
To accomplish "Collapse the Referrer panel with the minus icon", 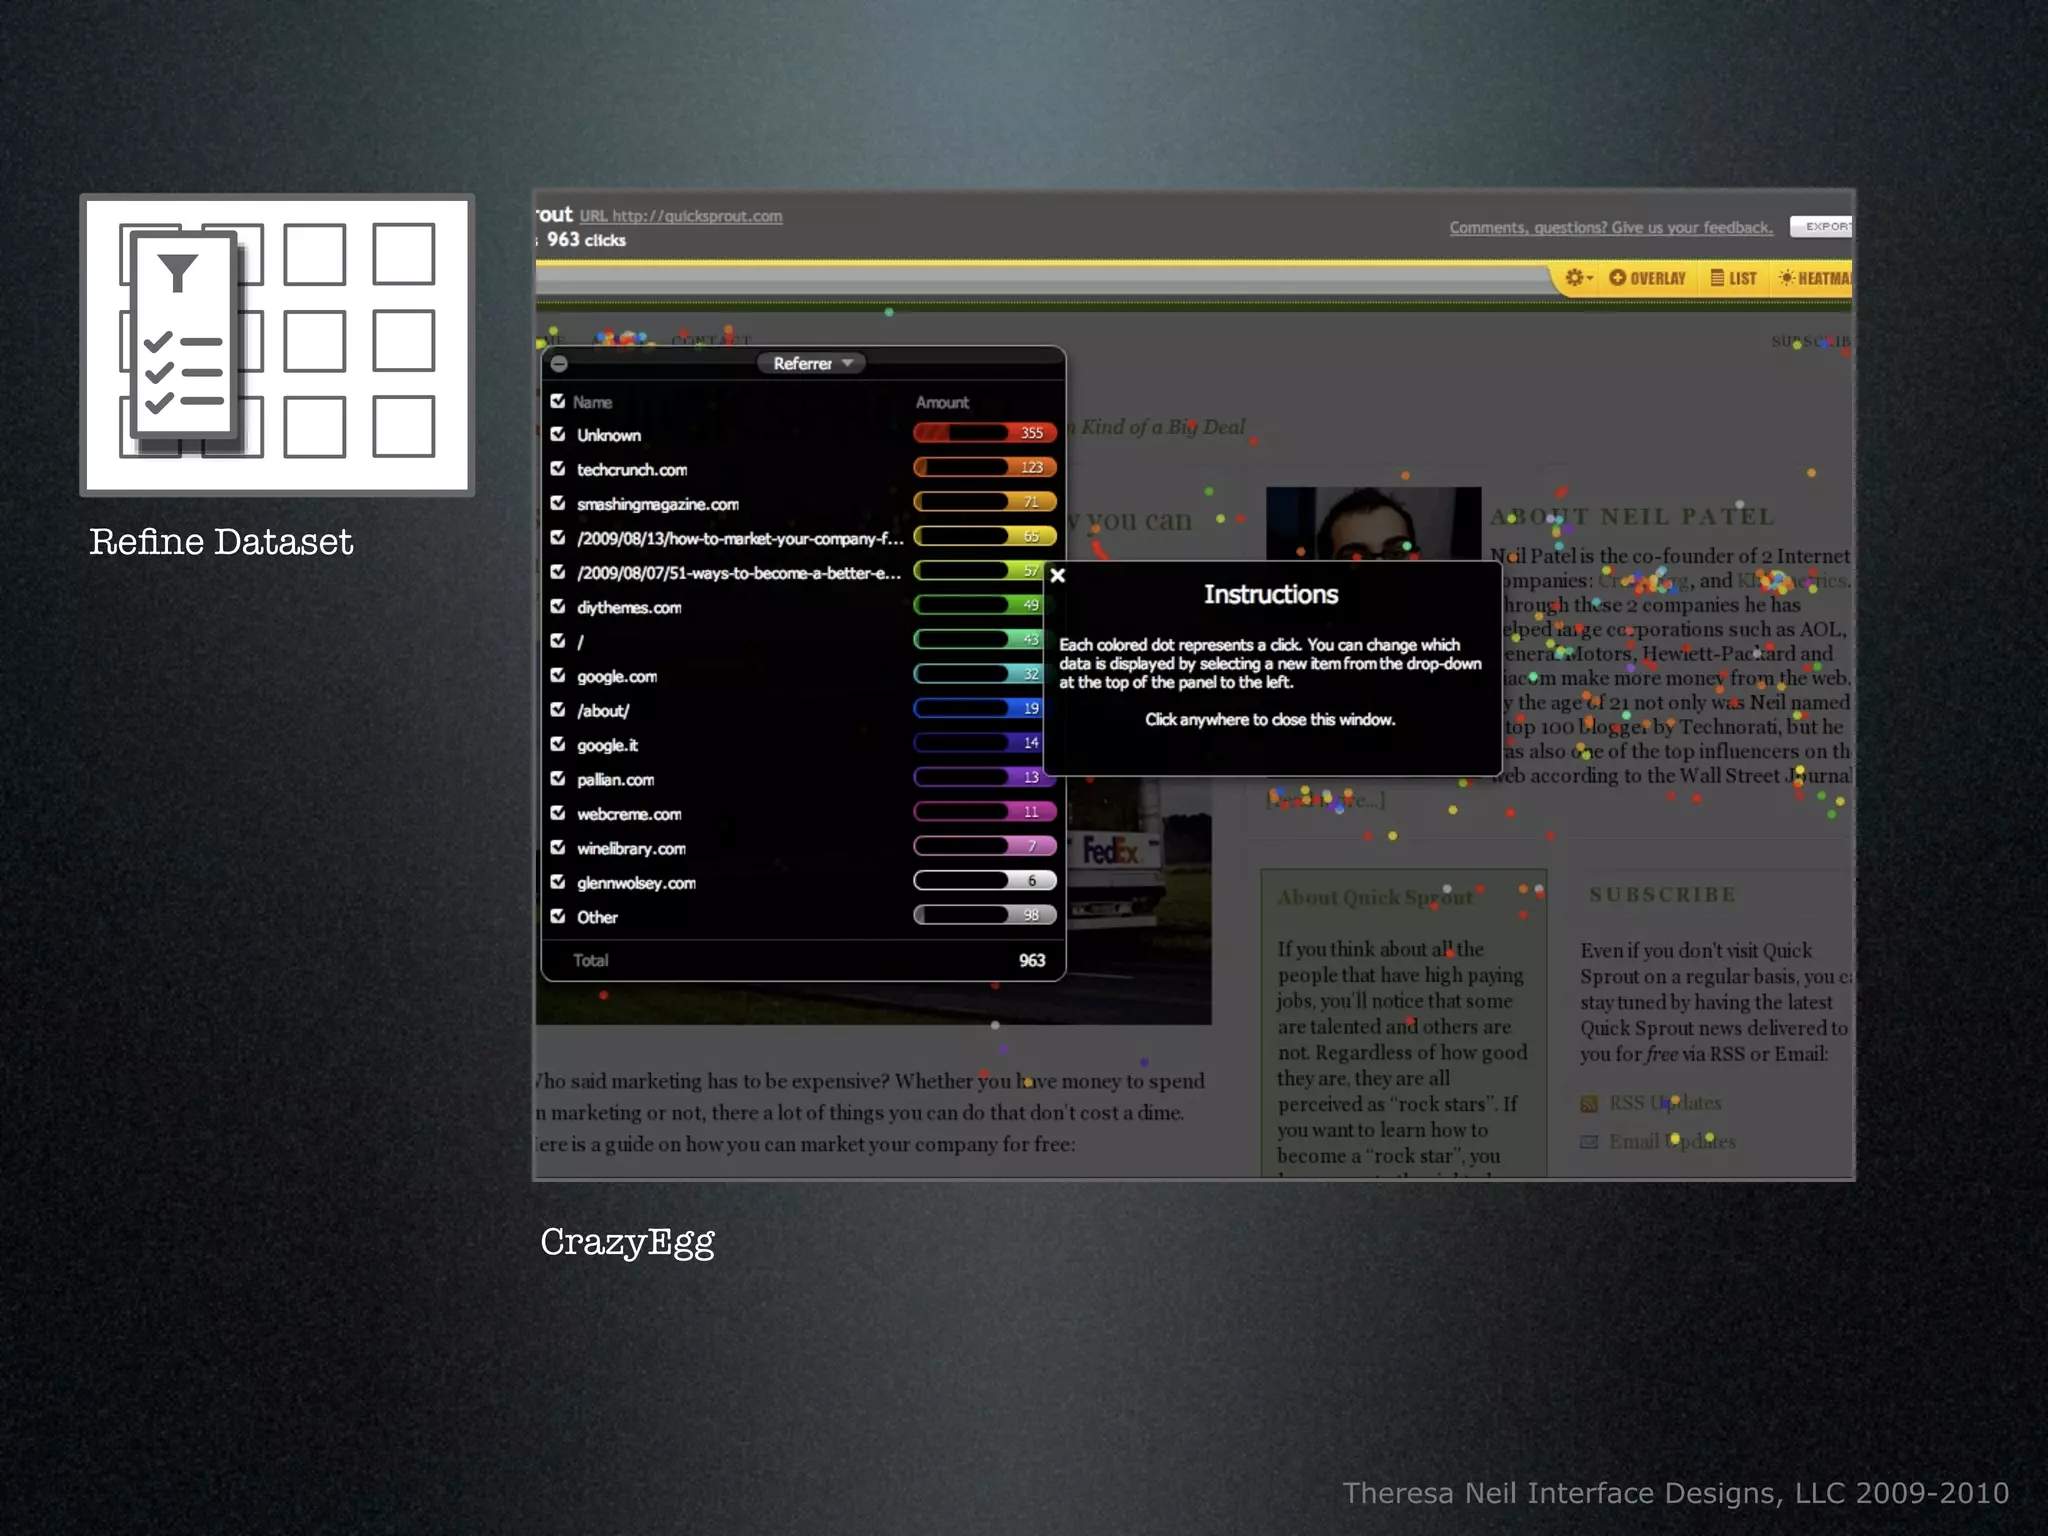I will (559, 364).
